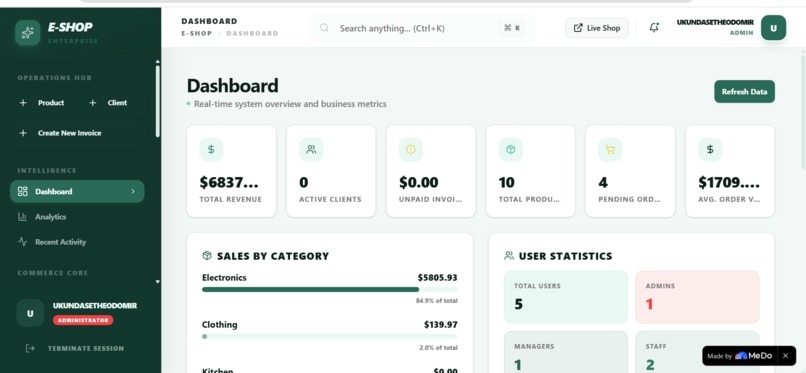Click the UKUNDASETHEODOMIR name in top bar

[715, 23]
